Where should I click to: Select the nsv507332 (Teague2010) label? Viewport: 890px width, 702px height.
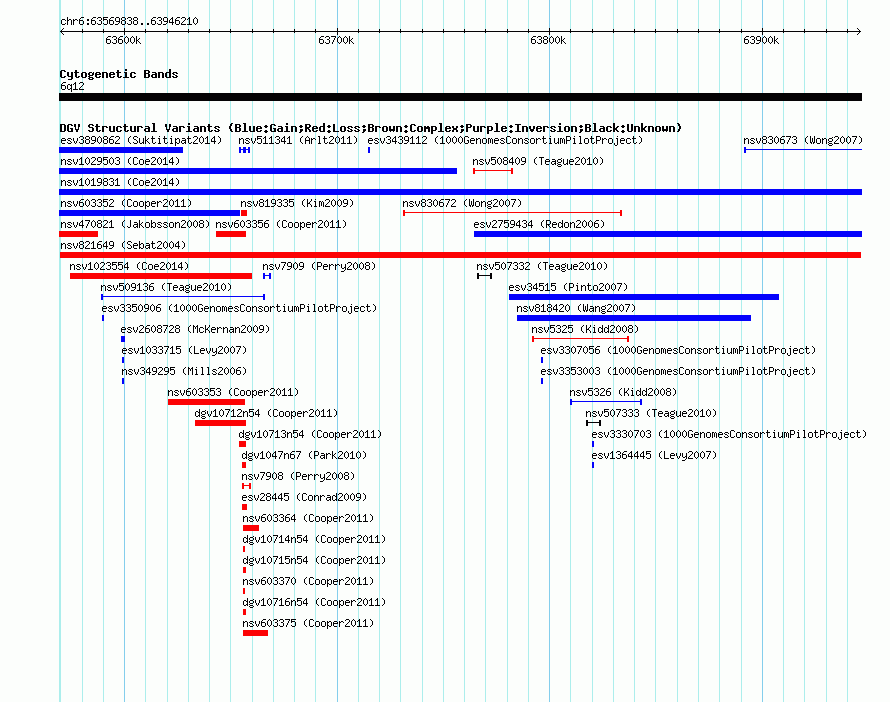[x=542, y=266]
